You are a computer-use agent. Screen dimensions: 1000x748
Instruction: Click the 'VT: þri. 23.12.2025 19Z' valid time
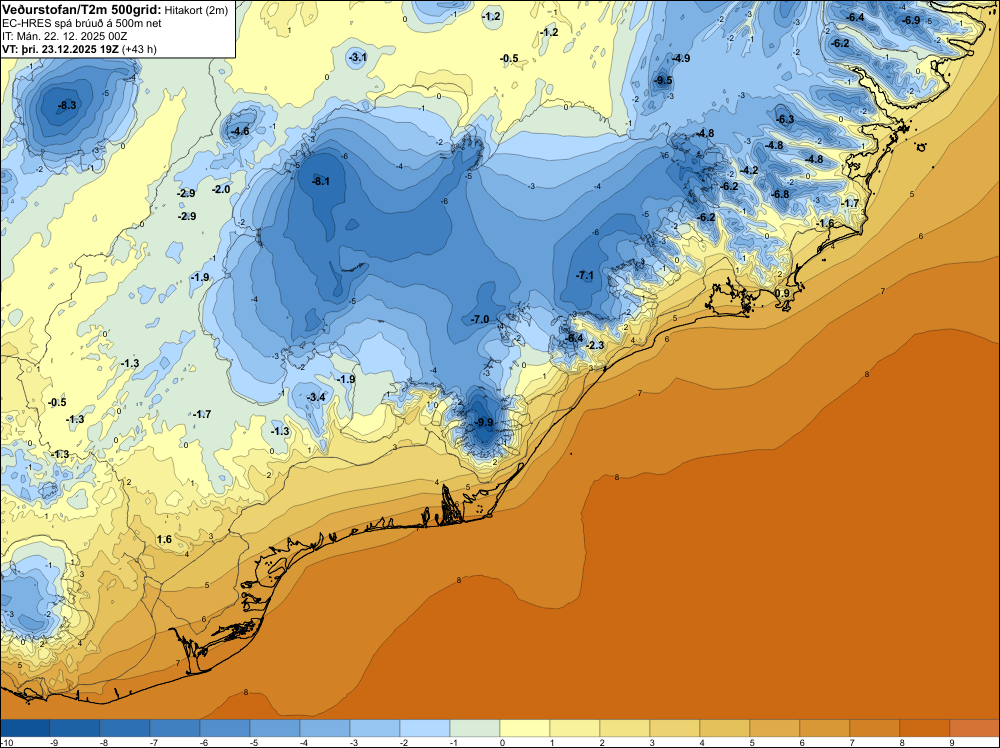(61, 49)
